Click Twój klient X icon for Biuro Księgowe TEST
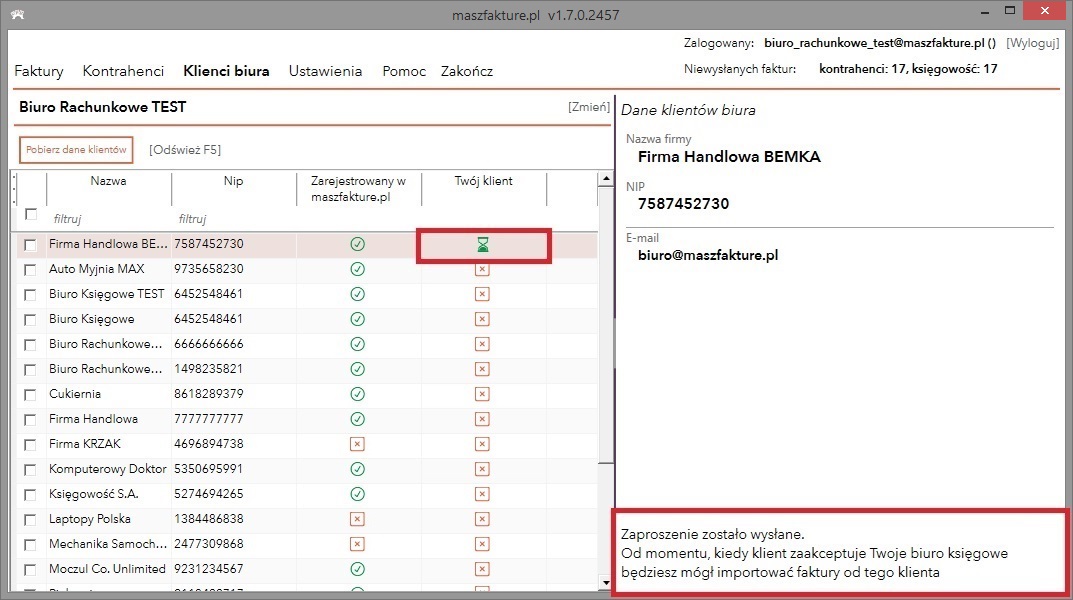1073x600 pixels. [x=482, y=294]
